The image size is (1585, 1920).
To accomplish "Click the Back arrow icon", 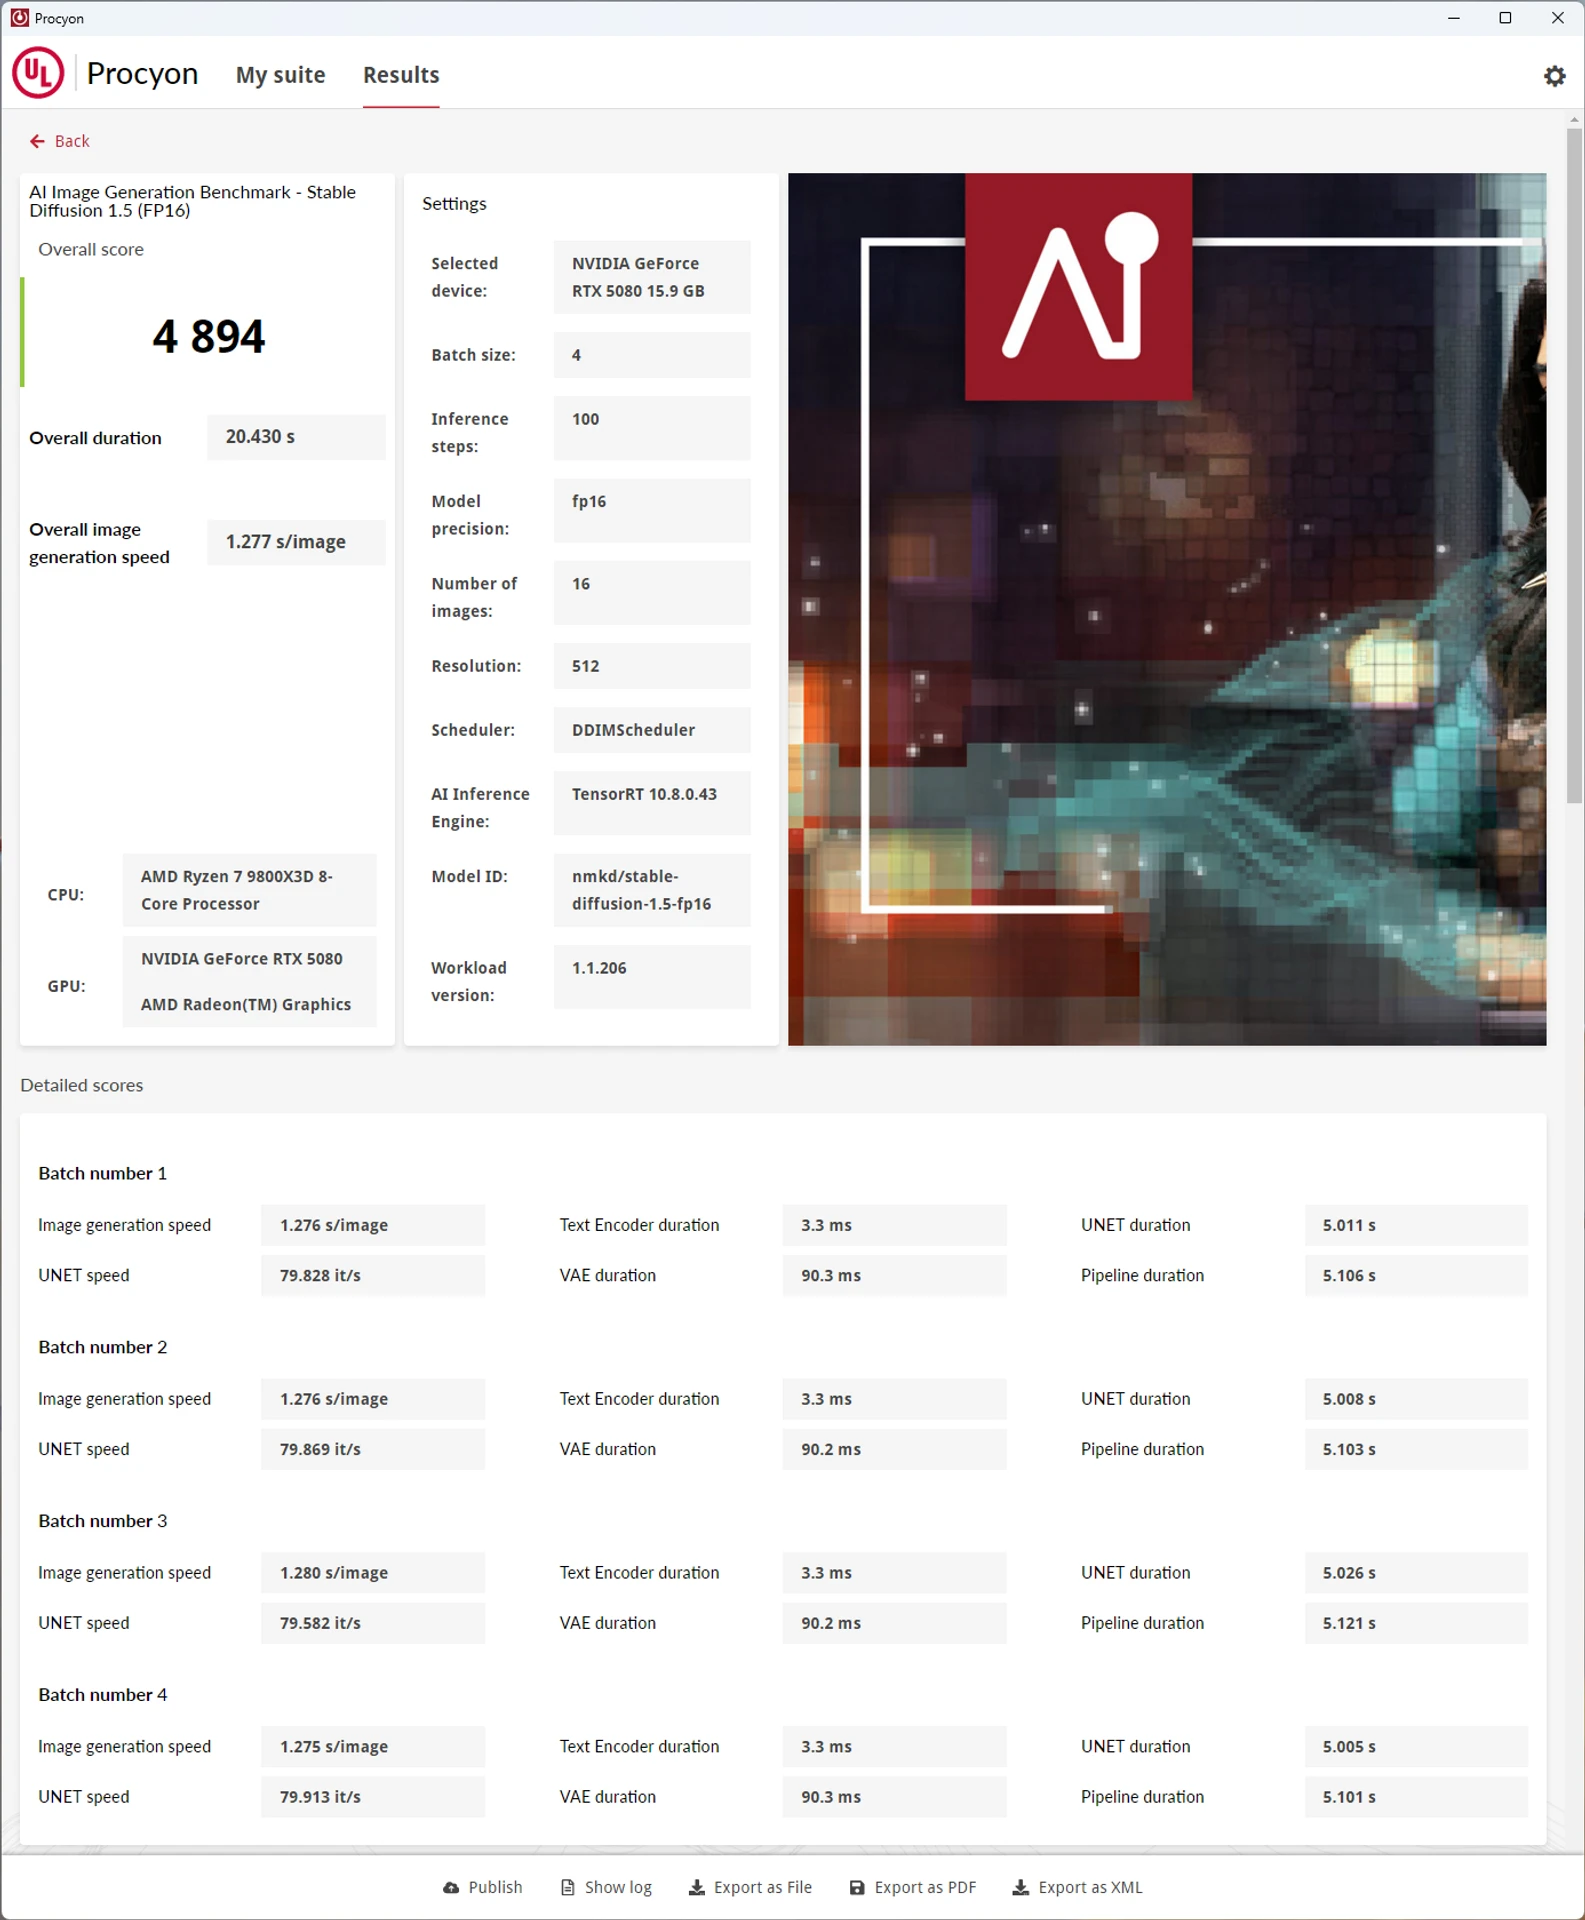I will click(x=37, y=141).
